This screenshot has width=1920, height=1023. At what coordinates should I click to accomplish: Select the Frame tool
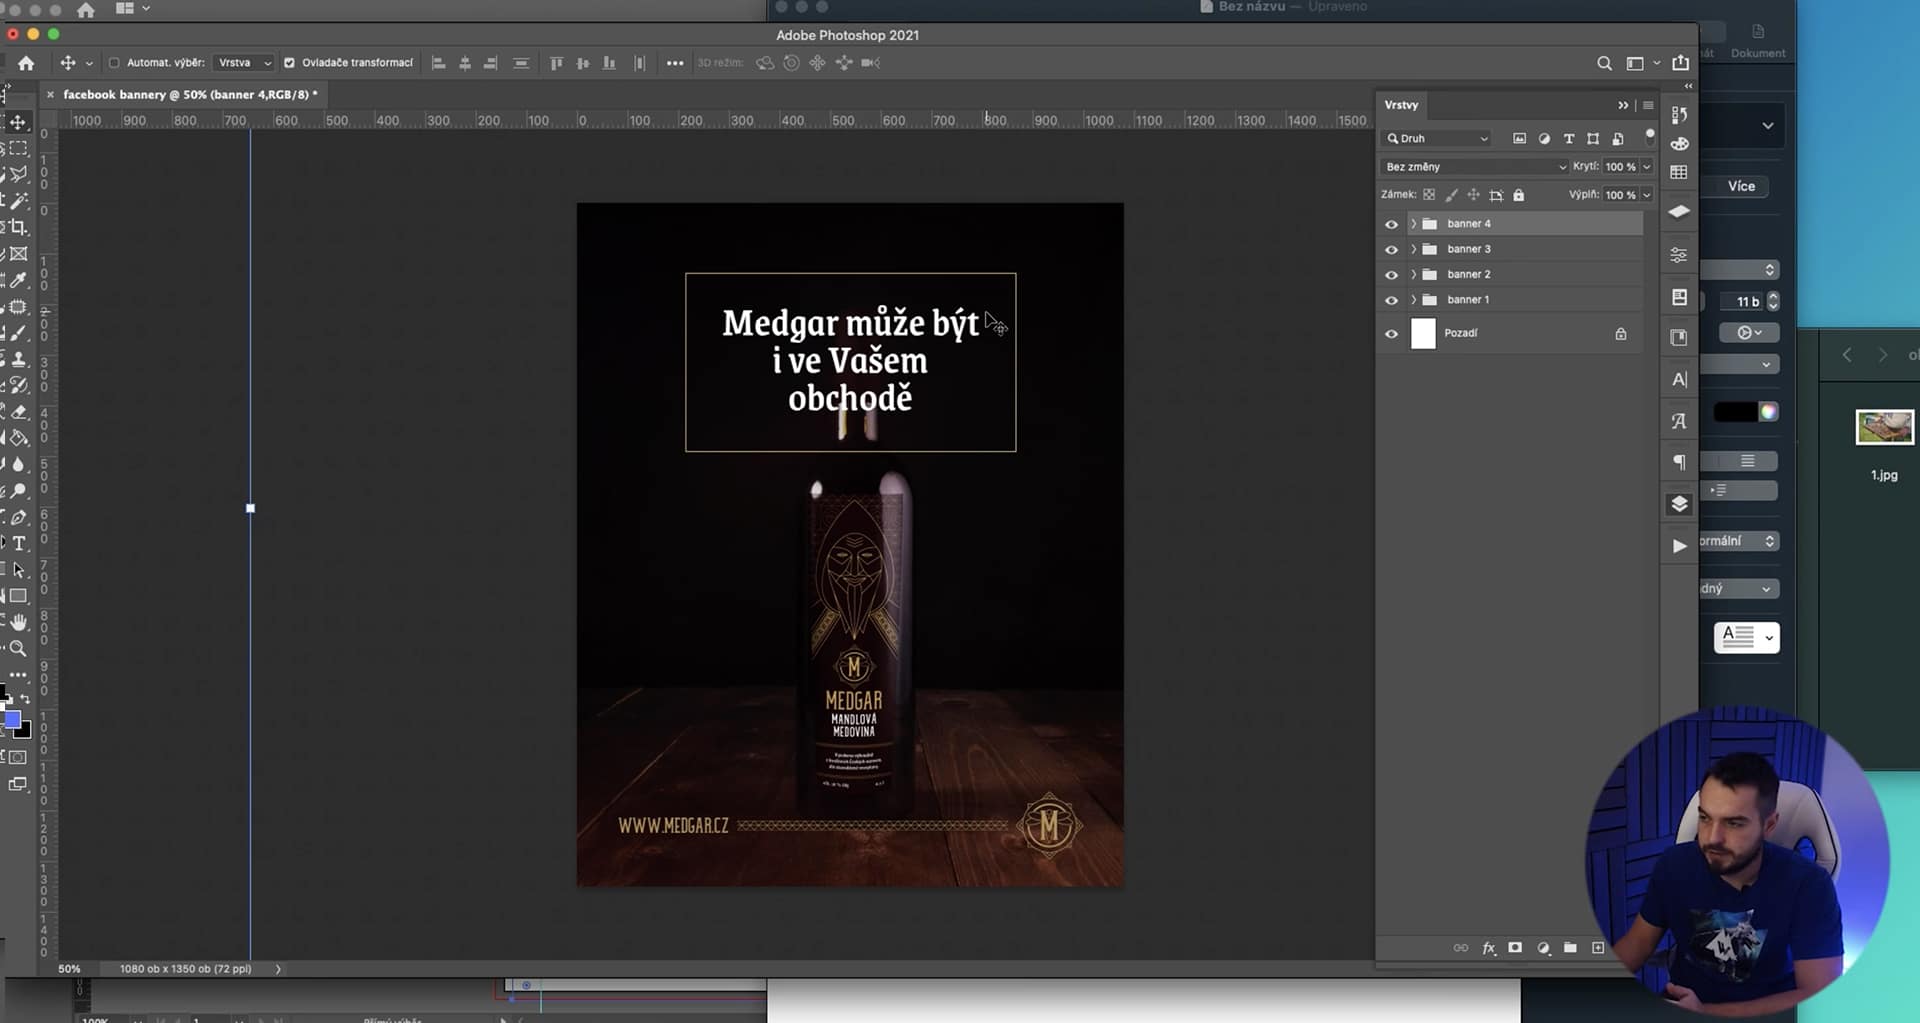coord(18,254)
